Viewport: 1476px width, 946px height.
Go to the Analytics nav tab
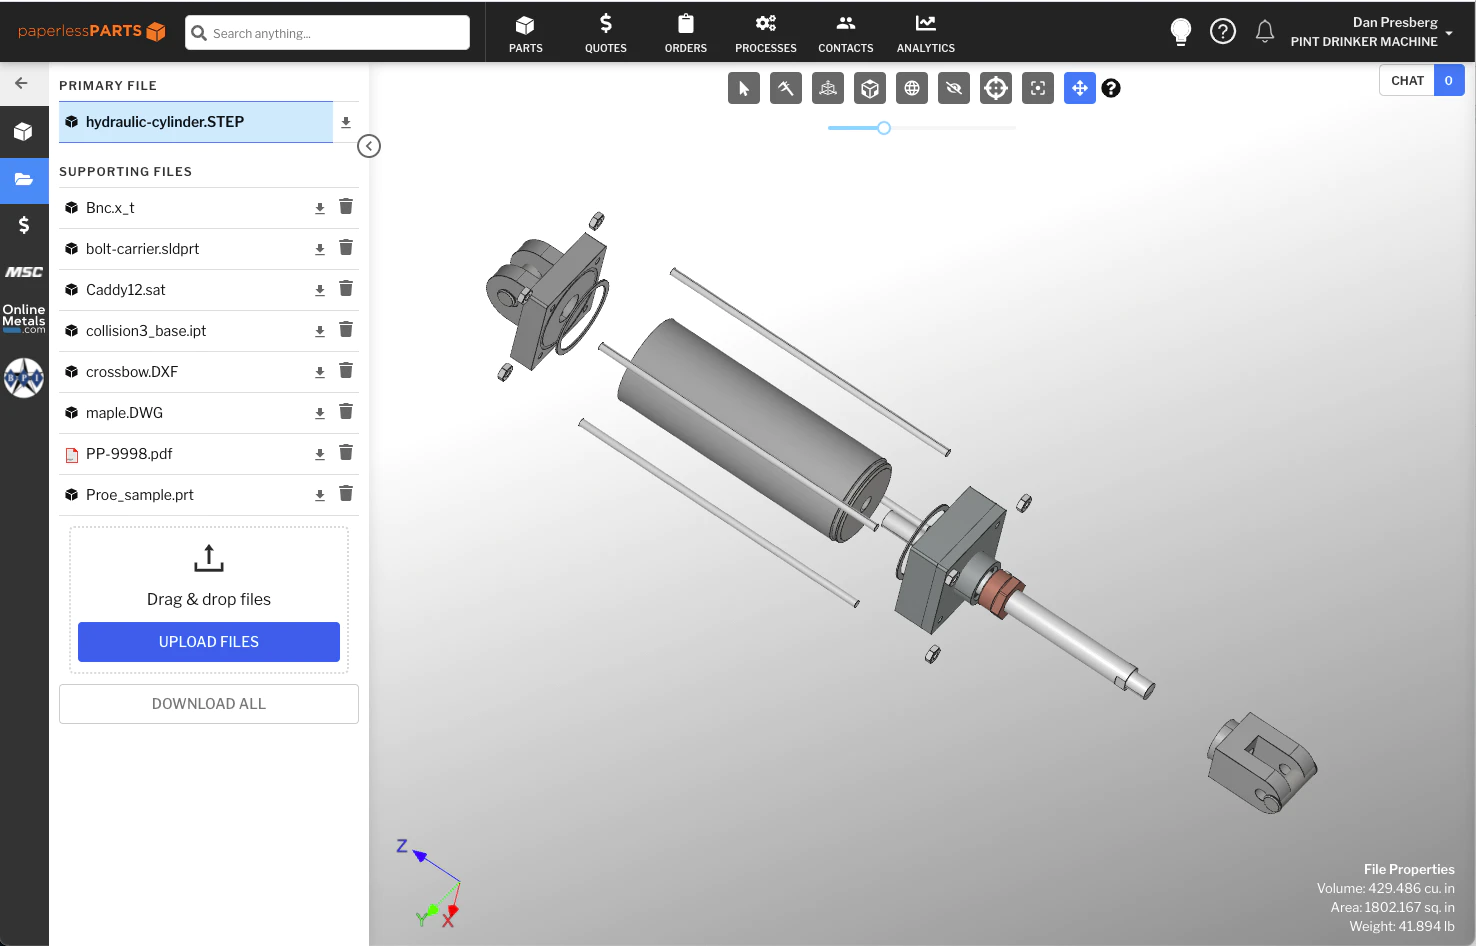click(x=926, y=33)
